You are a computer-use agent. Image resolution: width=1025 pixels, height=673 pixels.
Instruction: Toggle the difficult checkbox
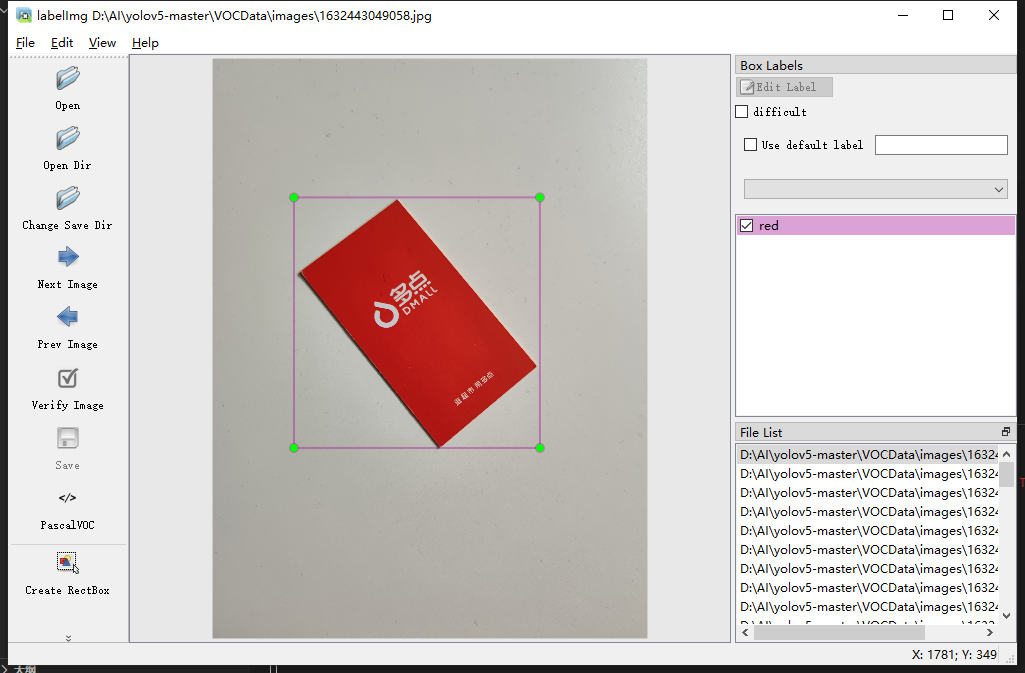[741, 112]
